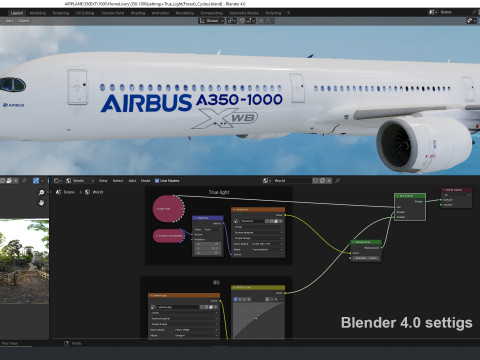
Task: Click the World datablock name field
Action: pyautogui.click(x=292, y=181)
